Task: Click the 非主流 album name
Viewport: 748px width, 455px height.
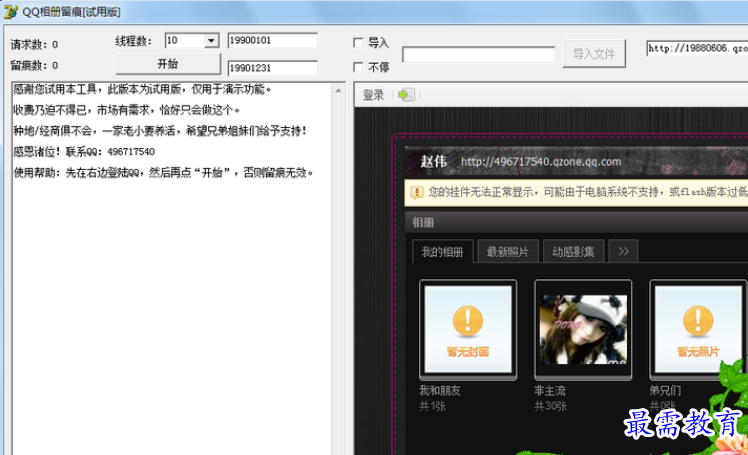Action: tap(550, 391)
